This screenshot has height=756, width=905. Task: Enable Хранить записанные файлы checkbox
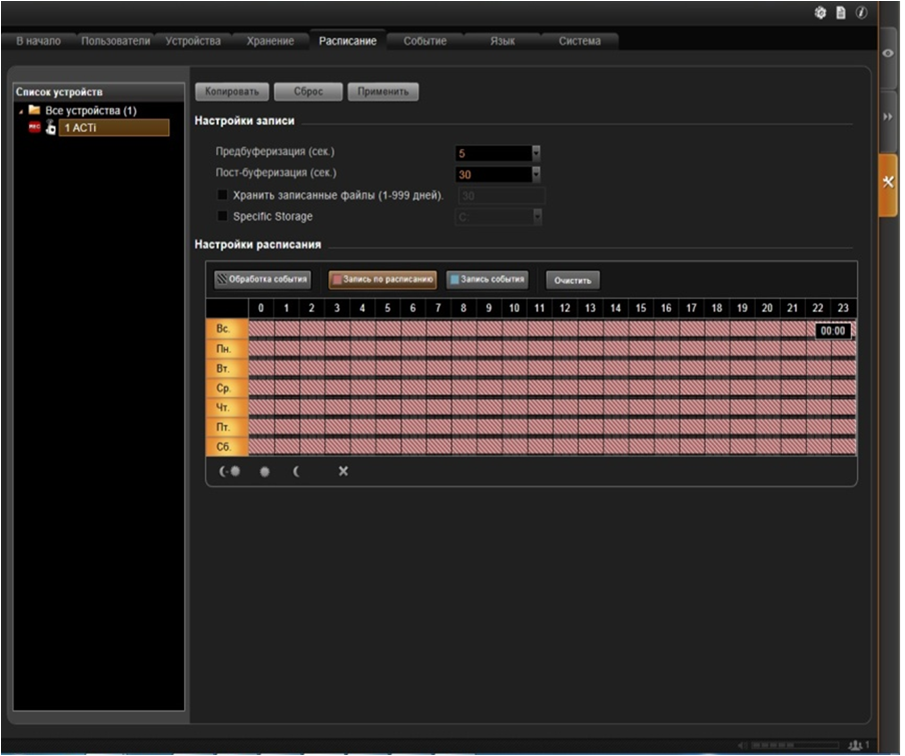click(222, 194)
